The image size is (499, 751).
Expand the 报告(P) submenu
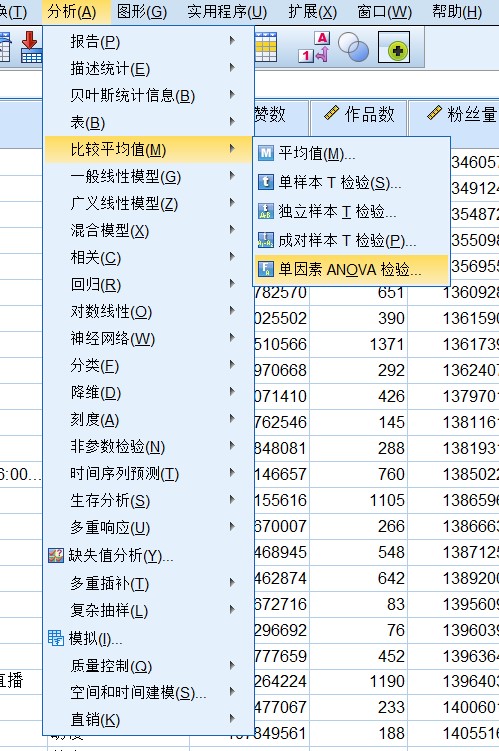click(x=149, y=42)
